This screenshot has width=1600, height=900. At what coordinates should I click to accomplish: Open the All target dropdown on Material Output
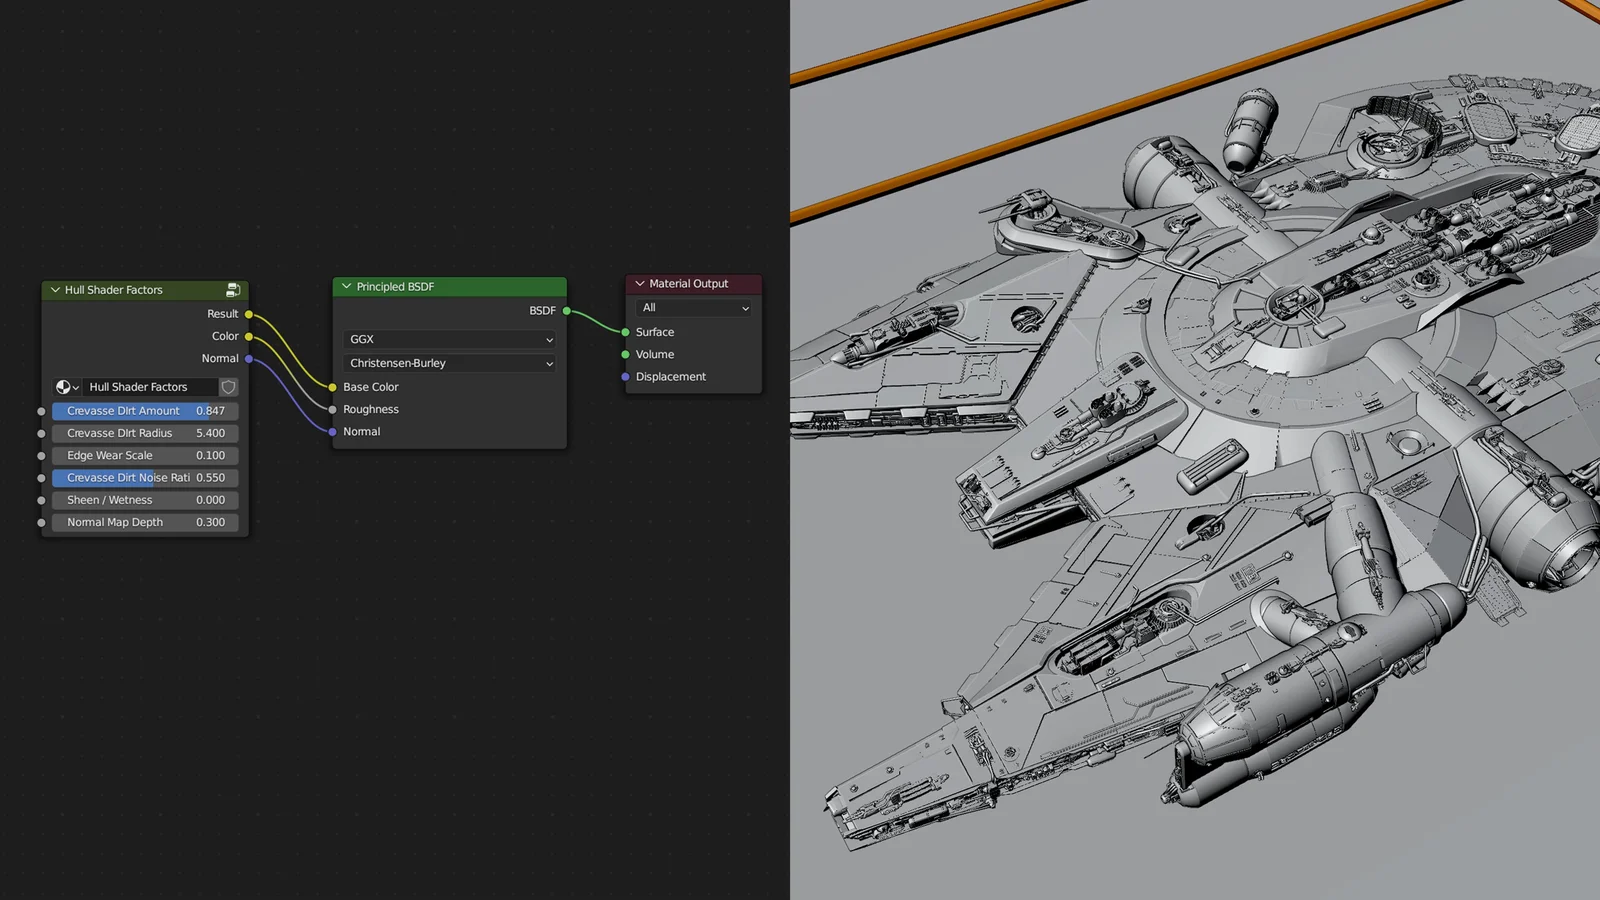point(694,307)
